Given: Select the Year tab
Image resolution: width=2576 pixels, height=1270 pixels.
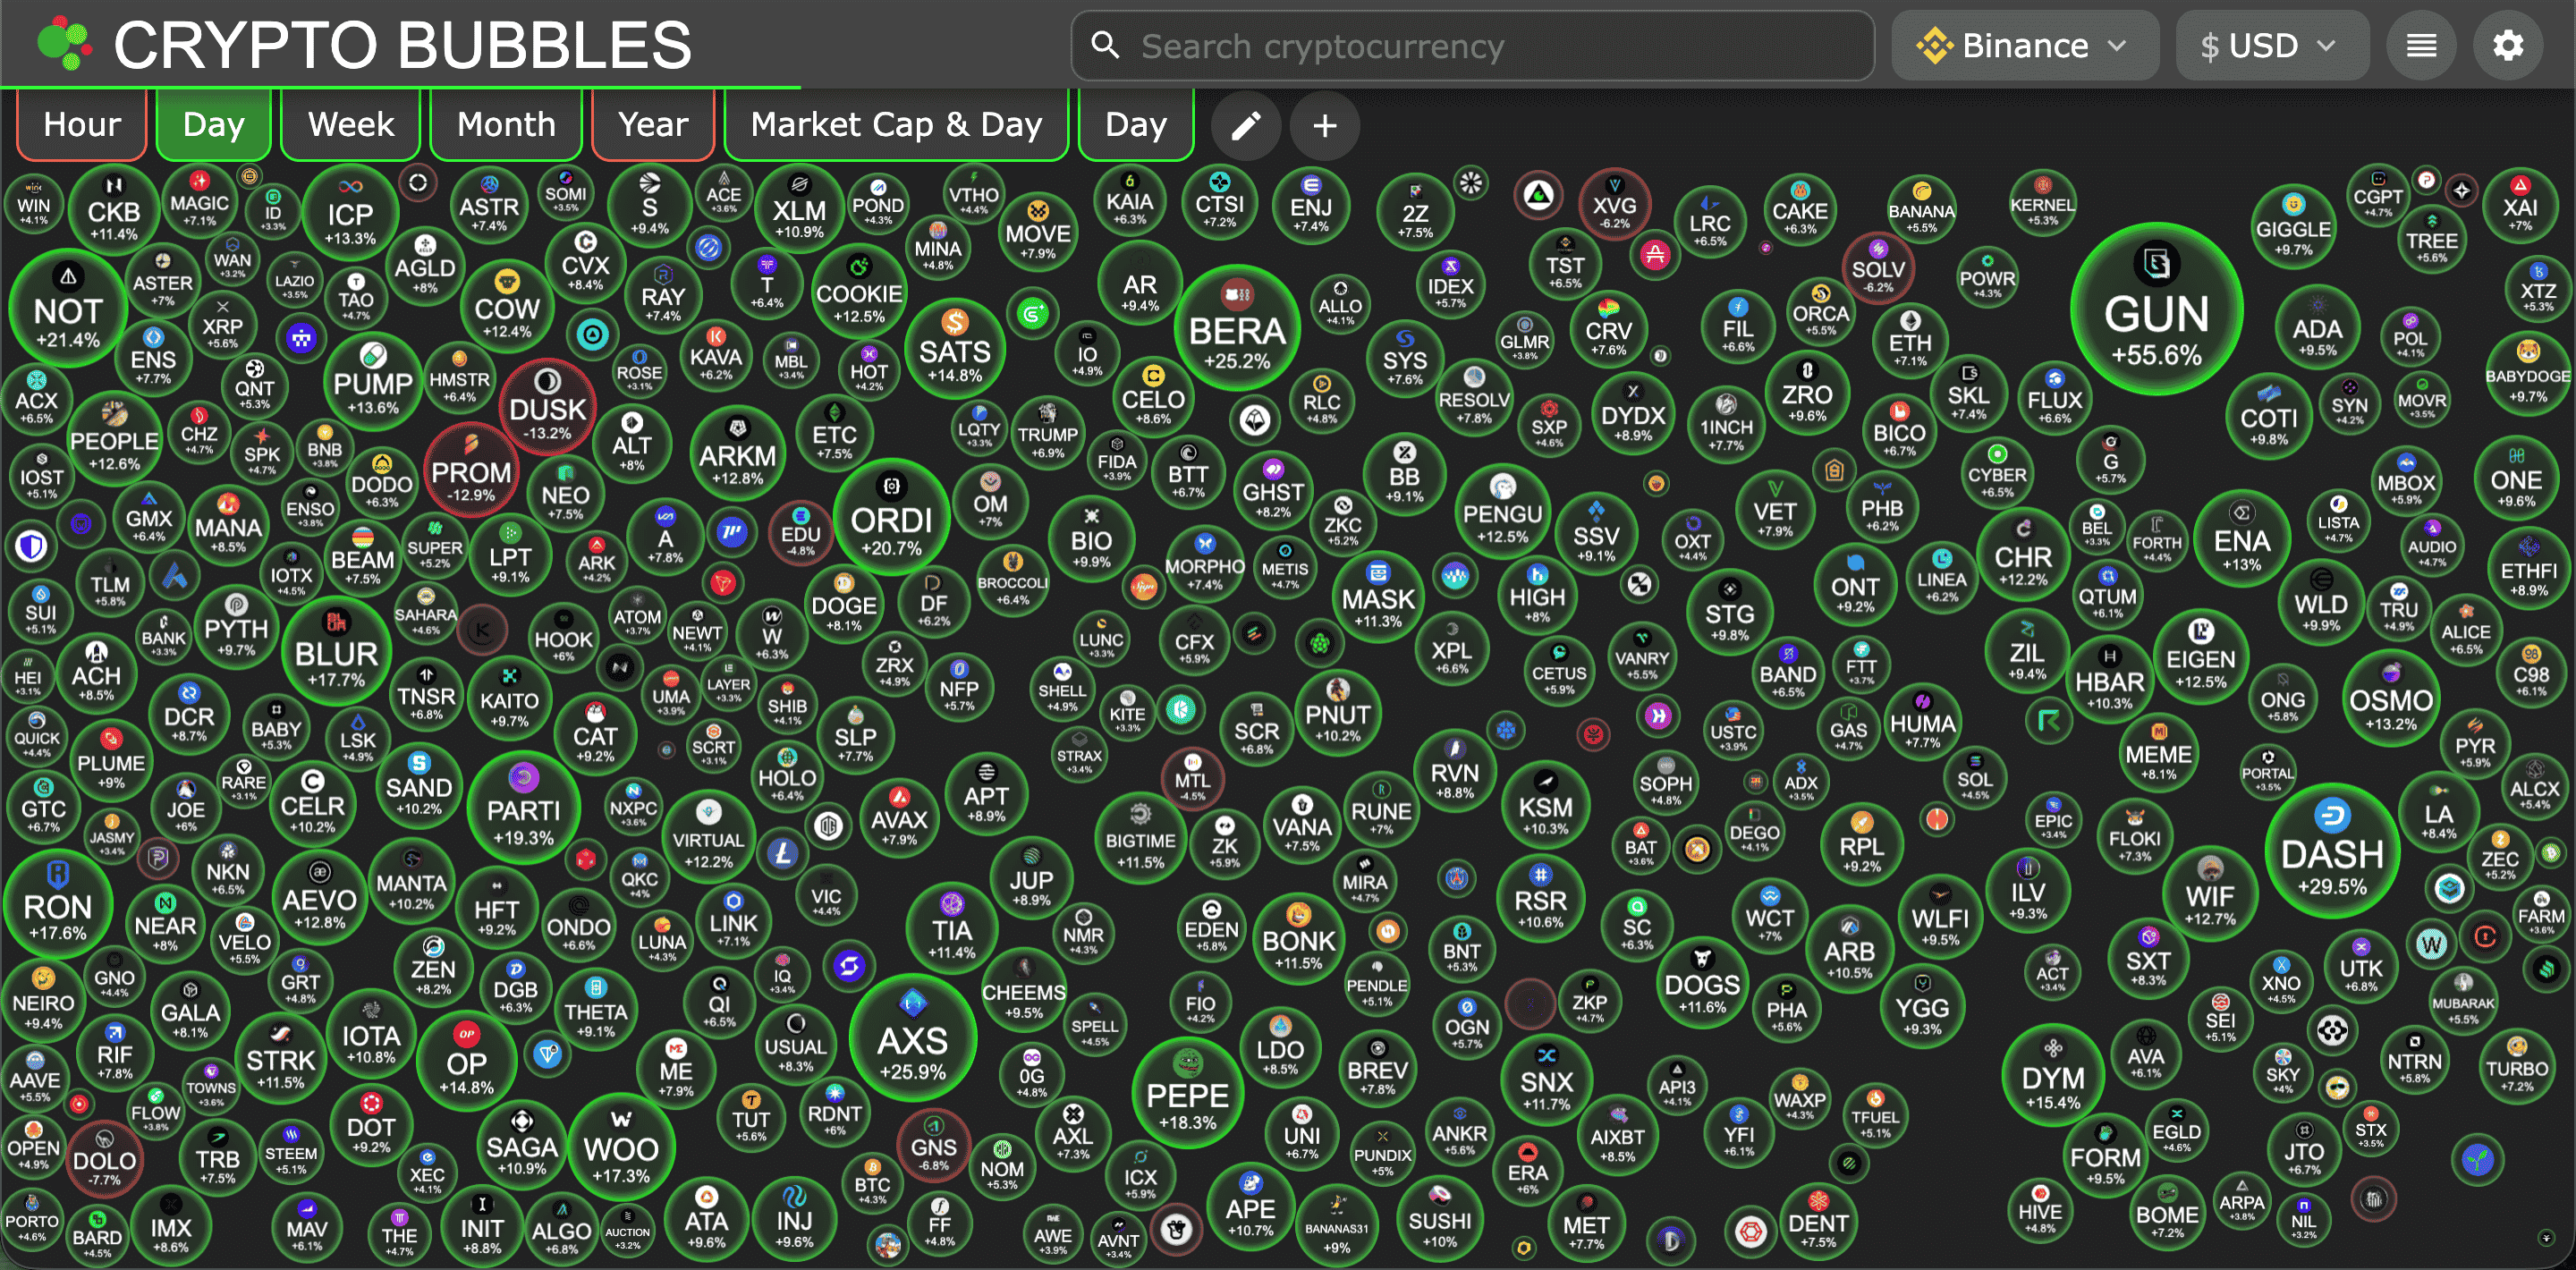Looking at the screenshot, I should [x=653, y=125].
